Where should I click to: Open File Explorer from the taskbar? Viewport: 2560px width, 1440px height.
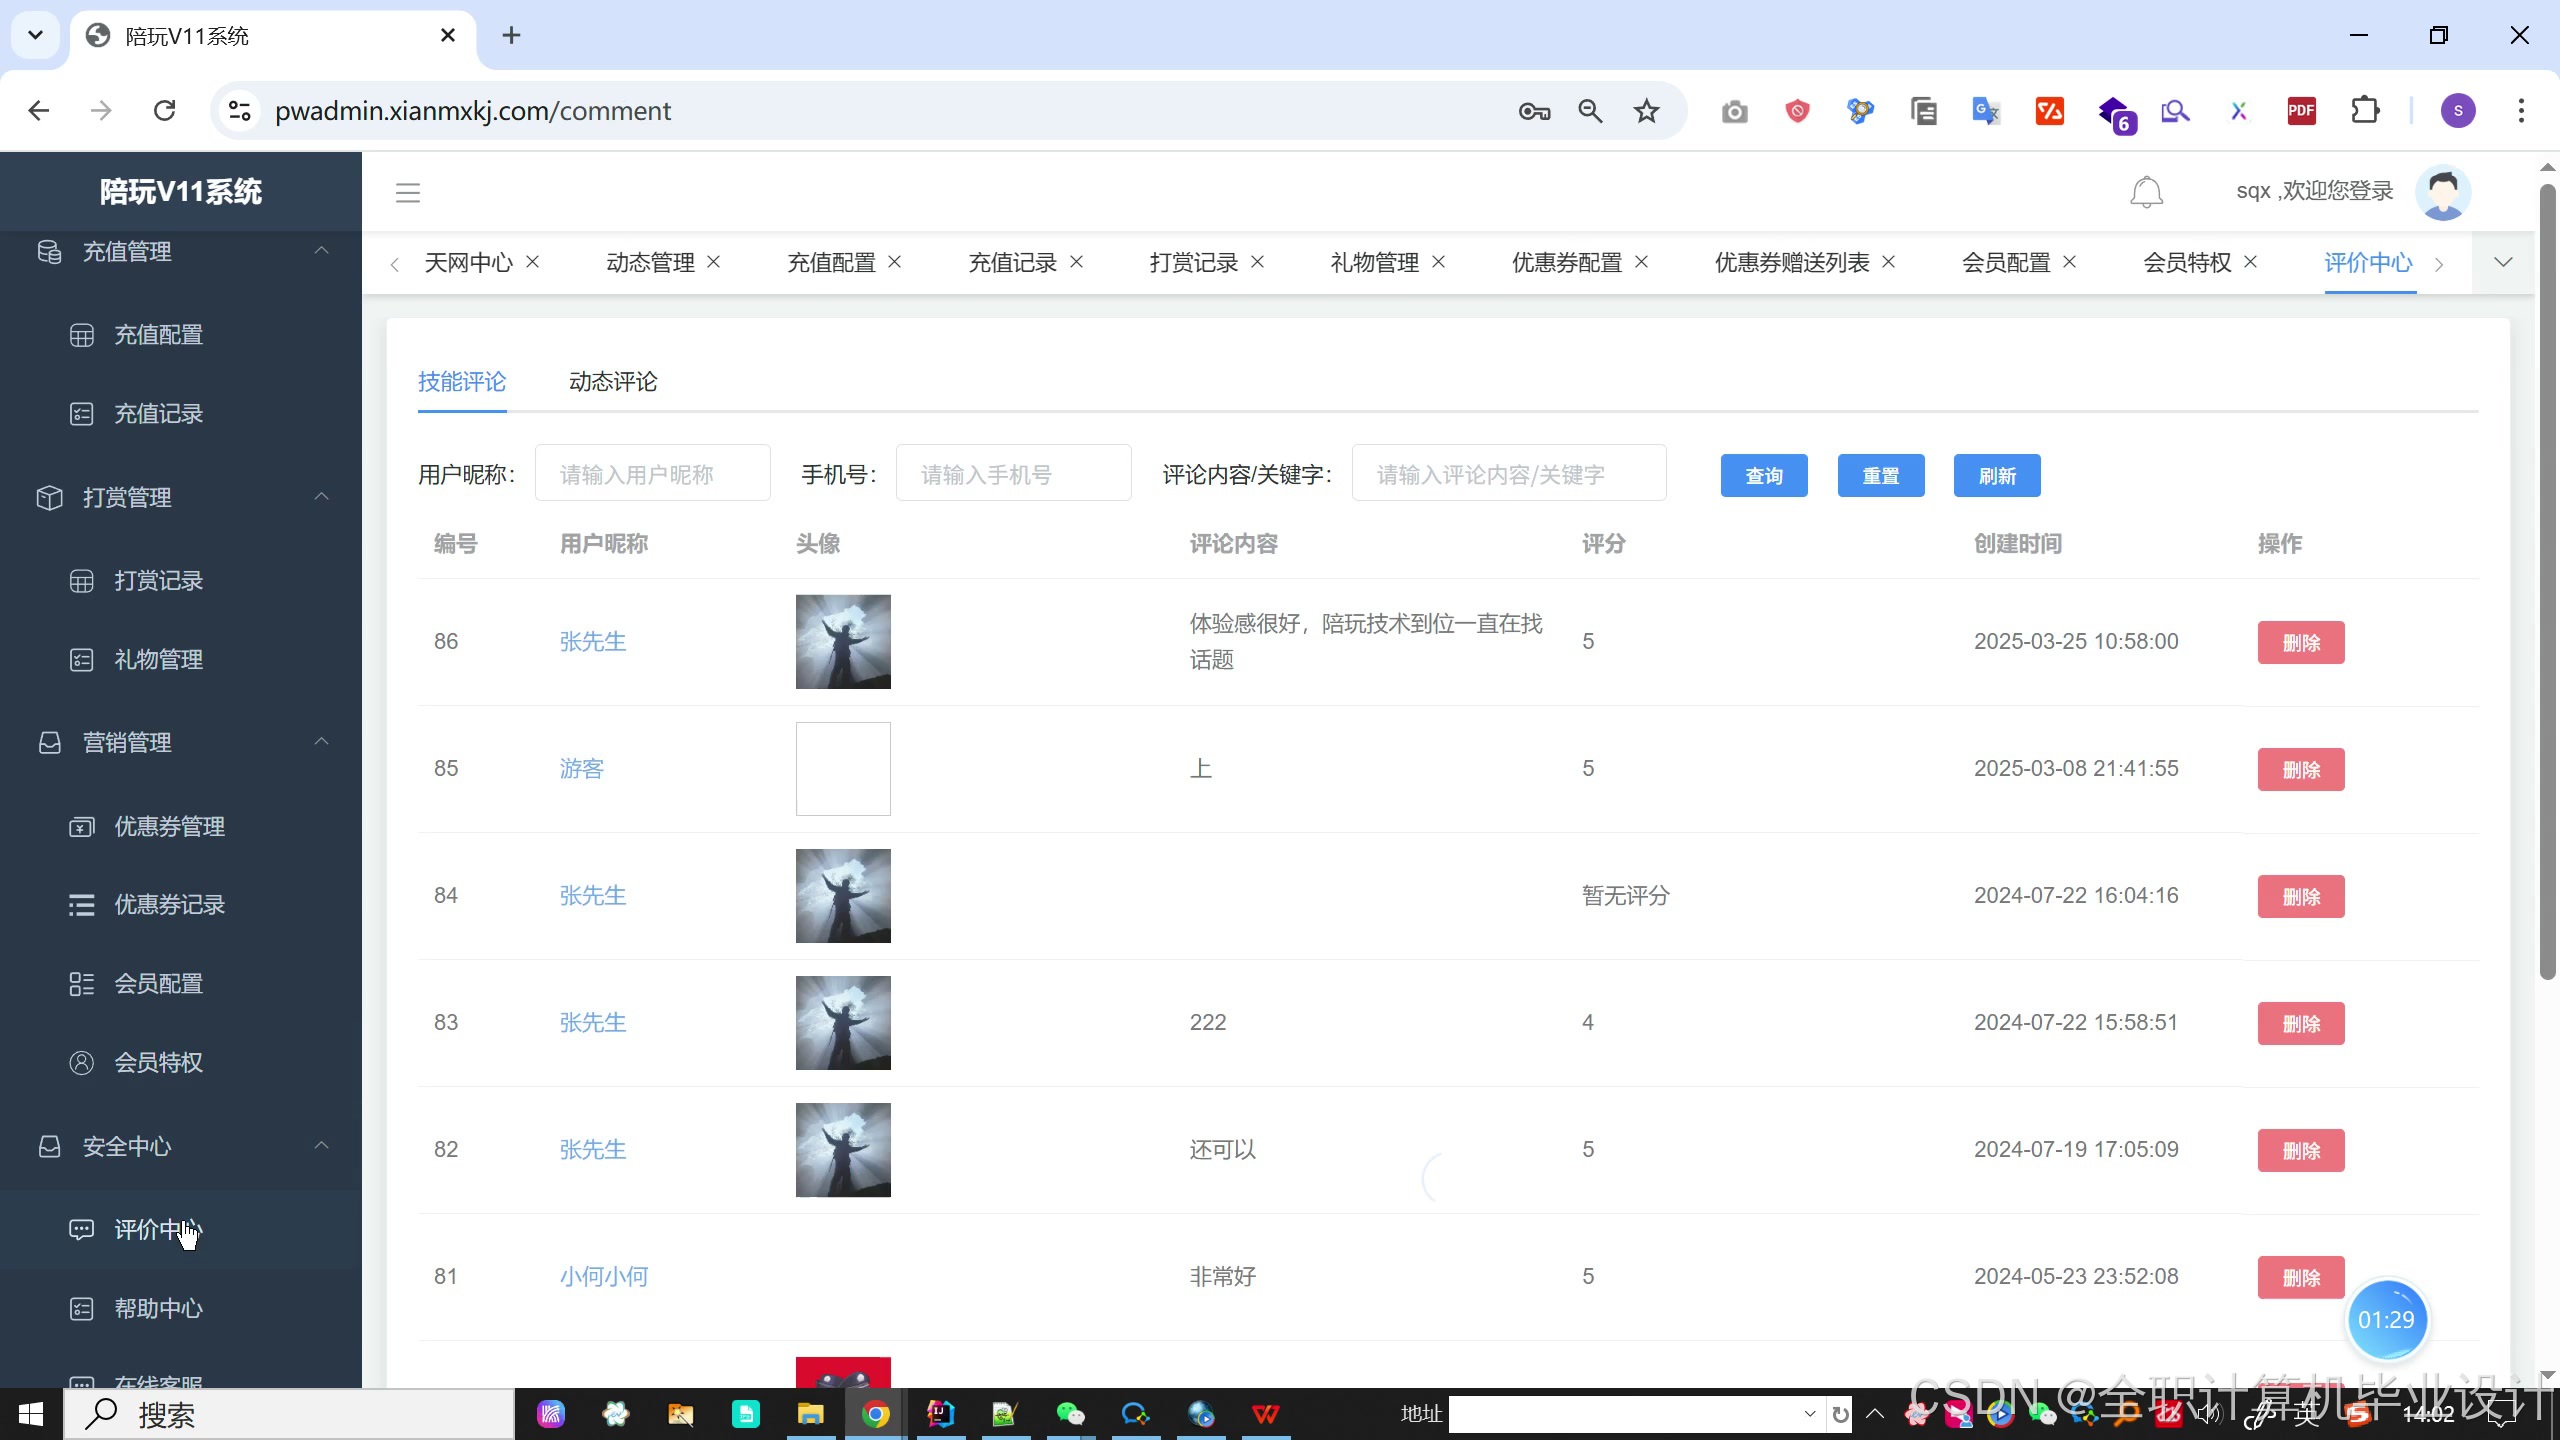tap(810, 1414)
